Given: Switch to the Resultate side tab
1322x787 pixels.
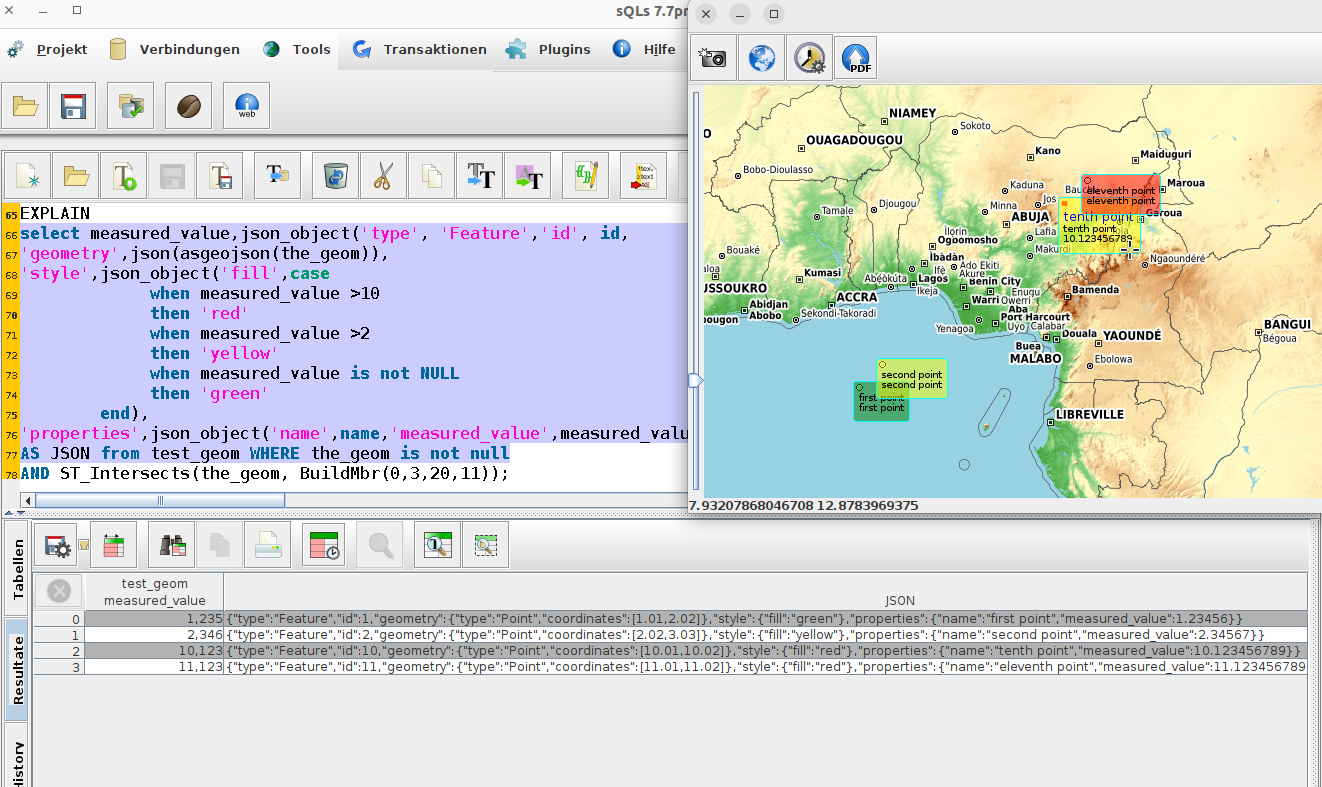Looking at the screenshot, I should (17, 670).
